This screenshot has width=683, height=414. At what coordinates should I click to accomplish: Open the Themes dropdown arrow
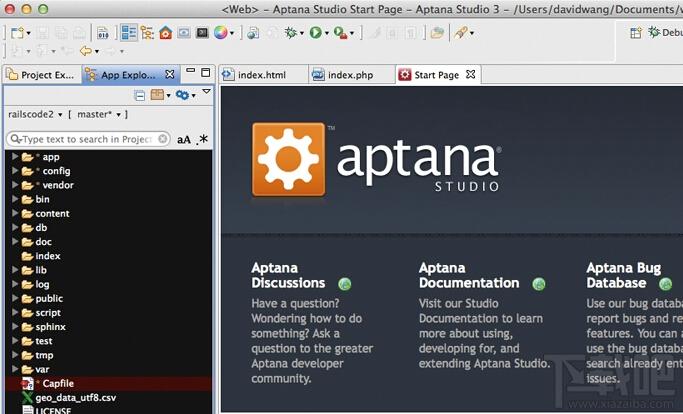pyautogui.click(x=232, y=33)
